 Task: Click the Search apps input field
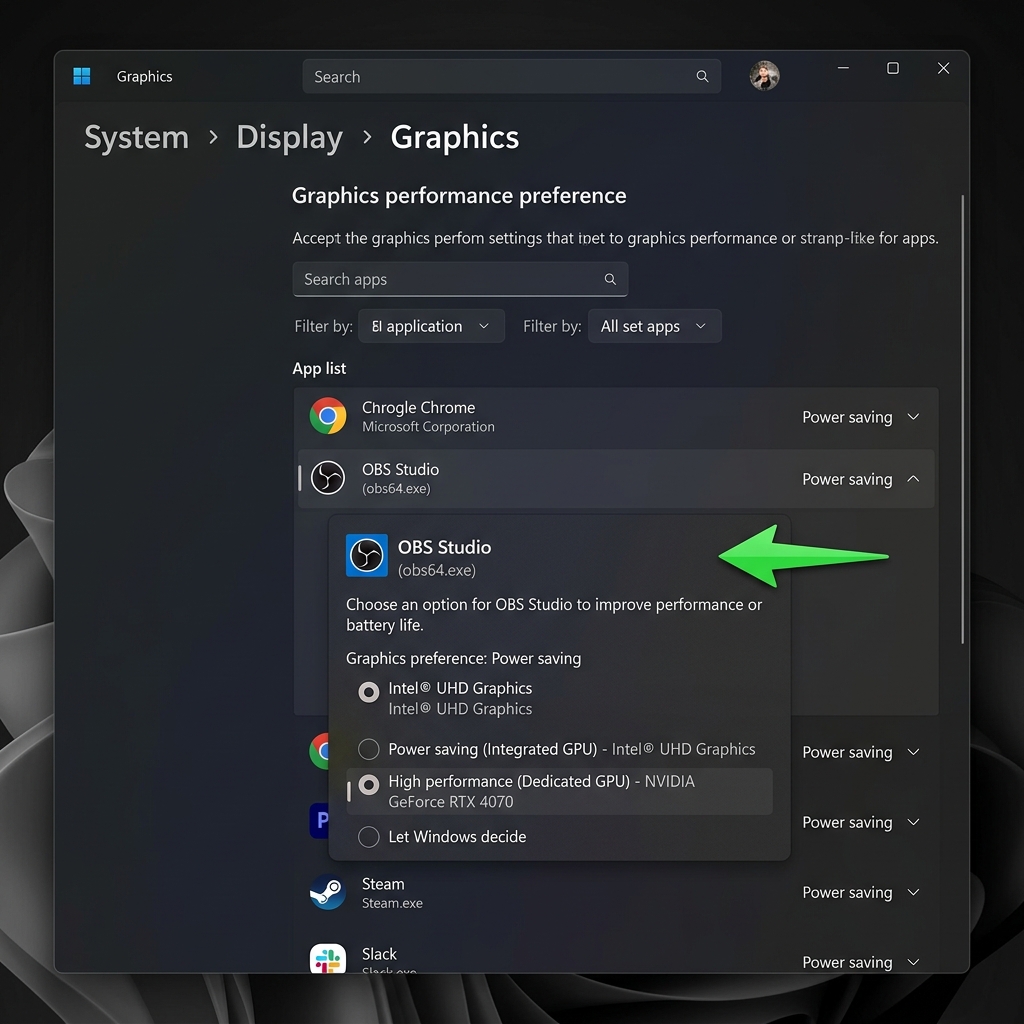click(x=460, y=280)
